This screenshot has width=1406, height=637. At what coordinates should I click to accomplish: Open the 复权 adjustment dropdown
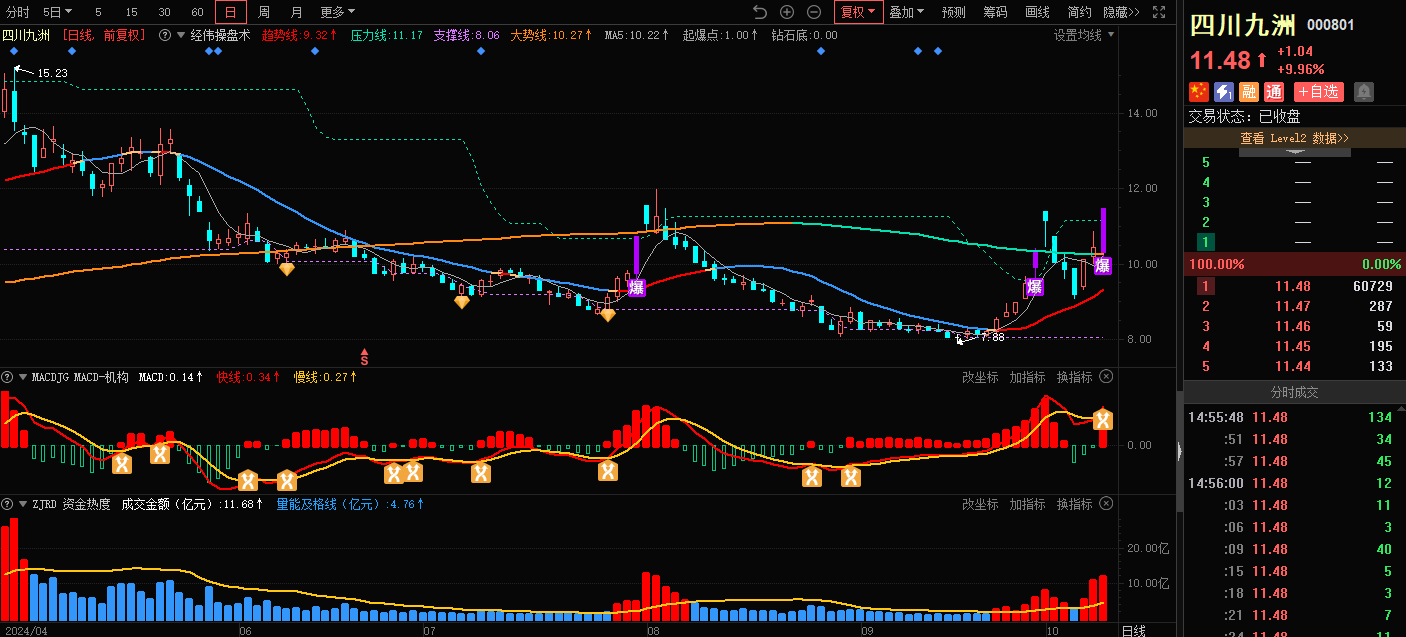point(858,12)
